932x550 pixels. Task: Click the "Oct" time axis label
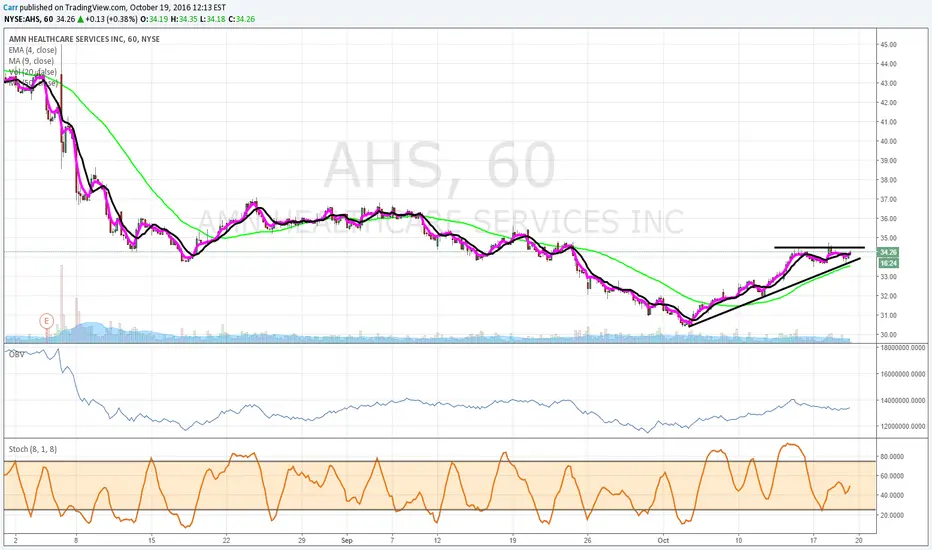(x=663, y=540)
